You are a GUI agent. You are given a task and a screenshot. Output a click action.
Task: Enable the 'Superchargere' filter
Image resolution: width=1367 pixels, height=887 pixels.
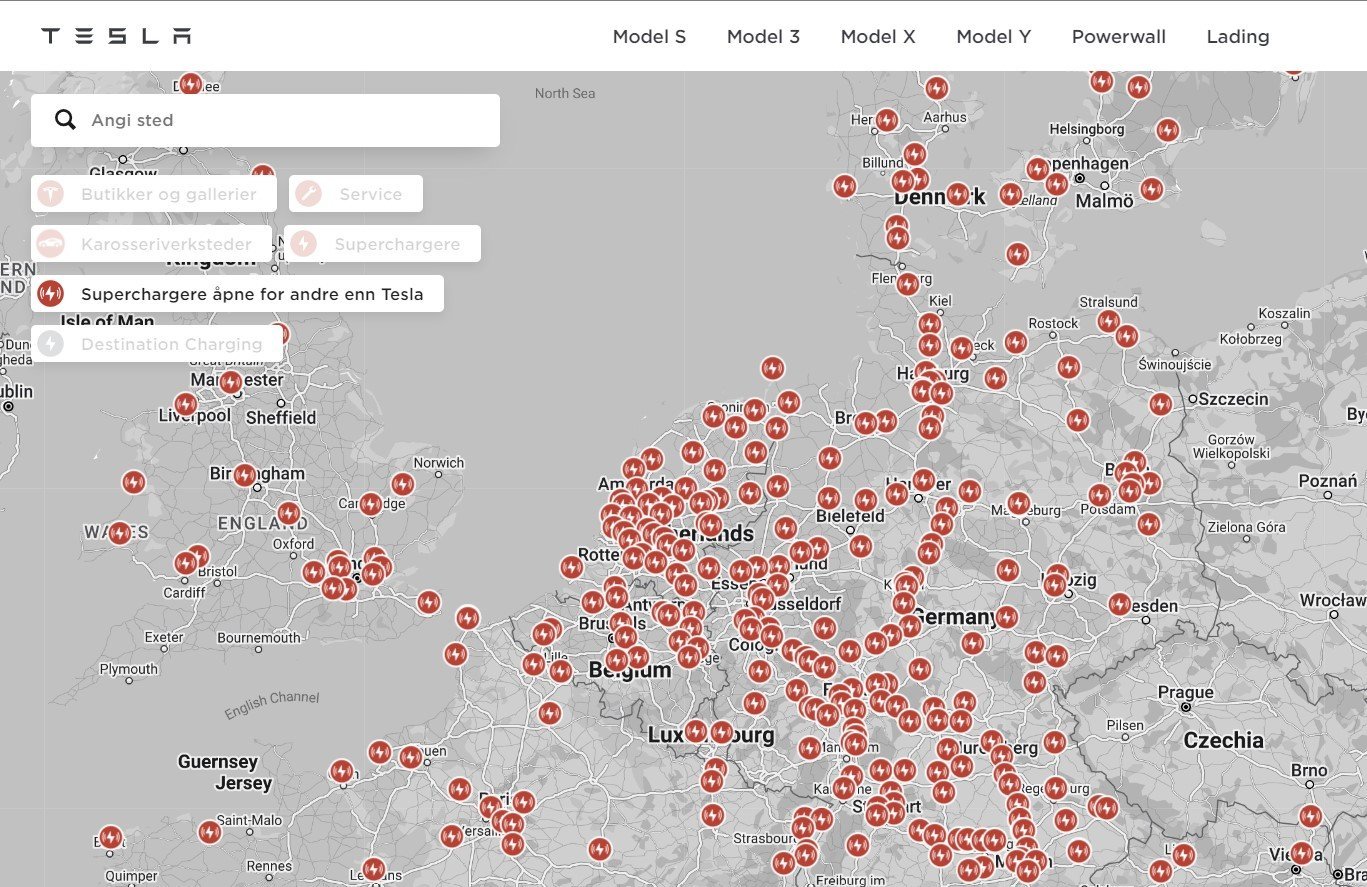pyautogui.click(x=382, y=244)
